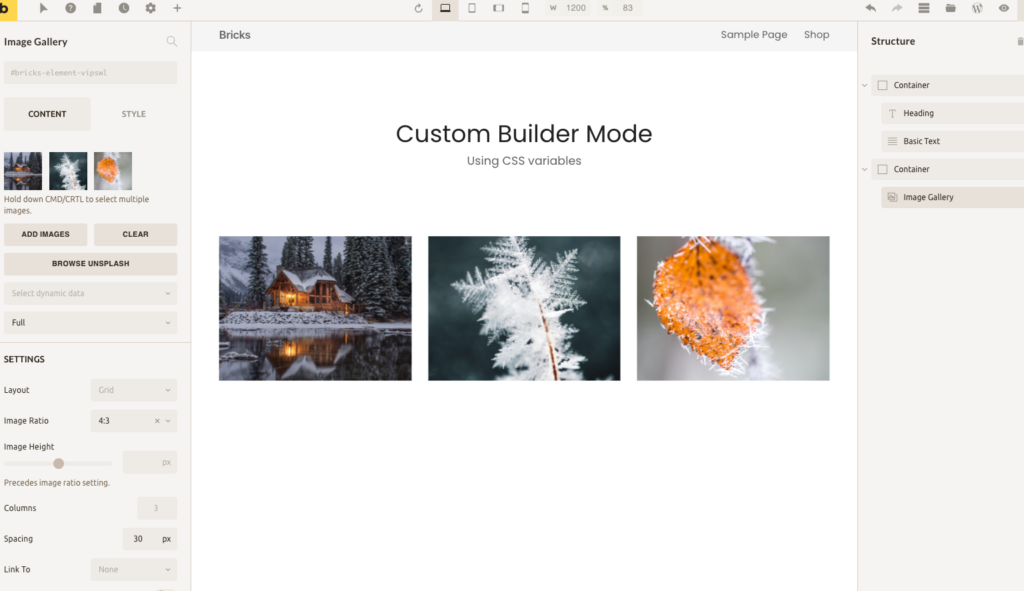Open revision history clock icon
Image resolution: width=1024 pixels, height=591 pixels.
point(124,8)
